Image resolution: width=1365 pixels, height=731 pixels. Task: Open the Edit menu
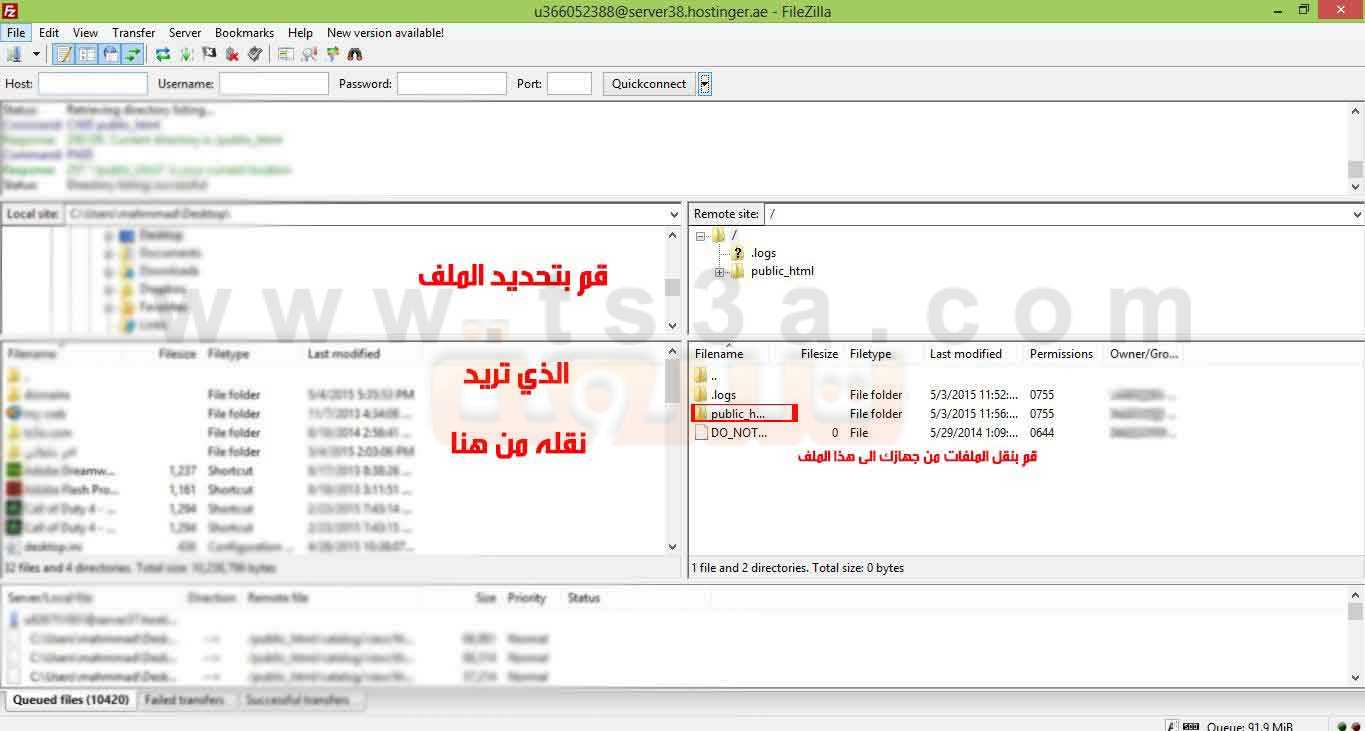coord(49,33)
